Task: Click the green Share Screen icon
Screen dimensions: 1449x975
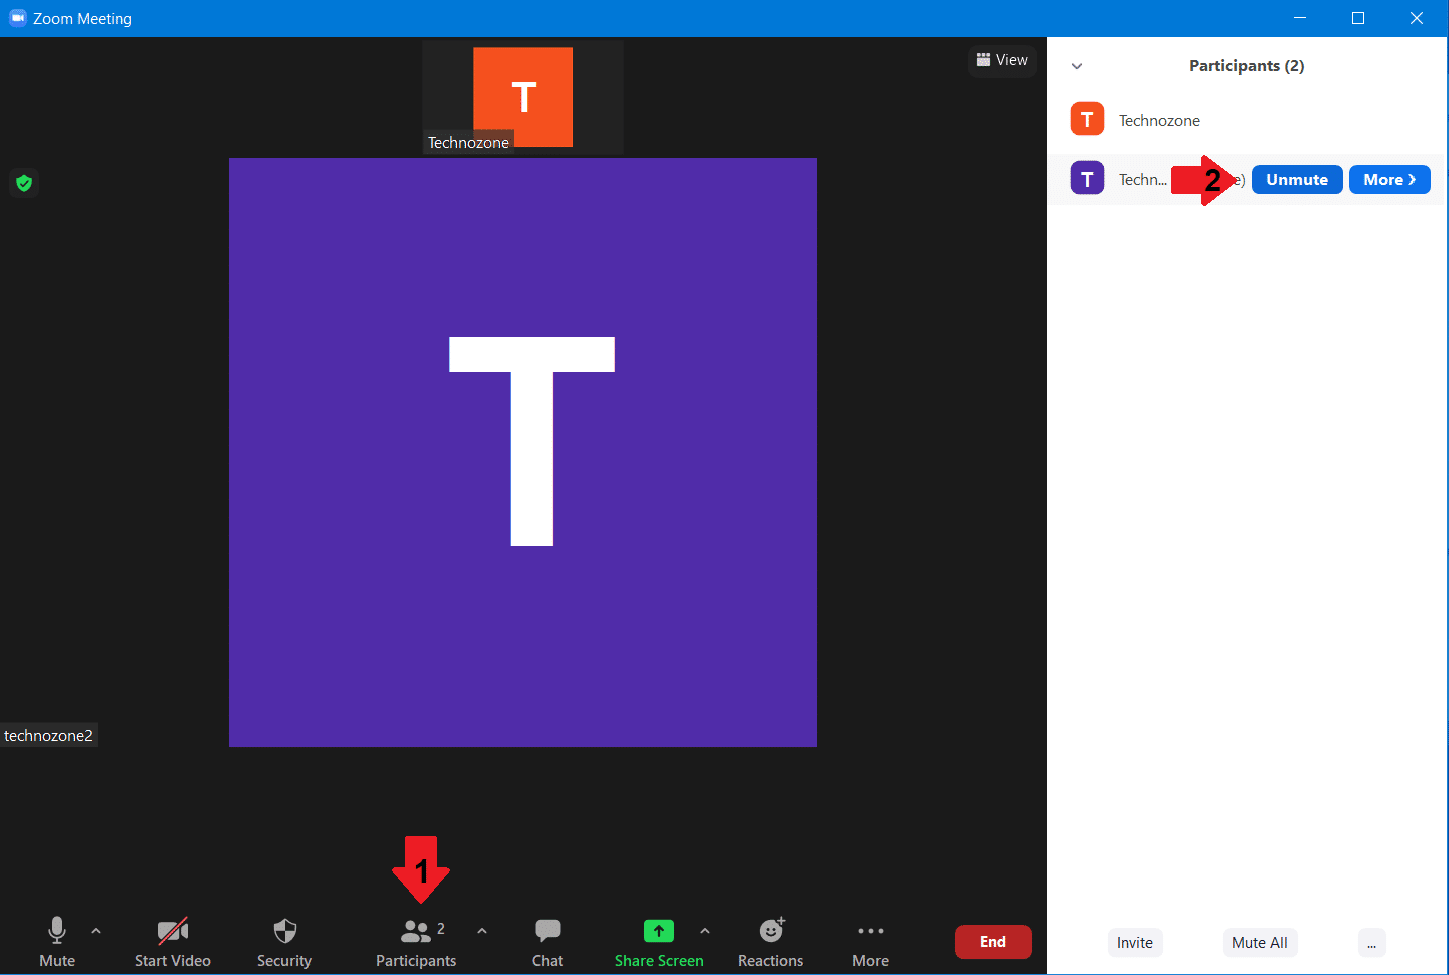Action: (658, 932)
